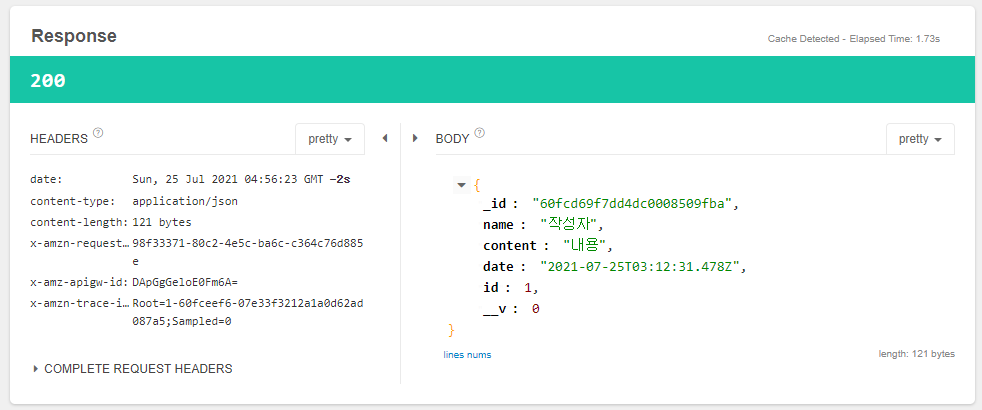
Task: Click the help icon next to BODY
Action: click(x=480, y=133)
